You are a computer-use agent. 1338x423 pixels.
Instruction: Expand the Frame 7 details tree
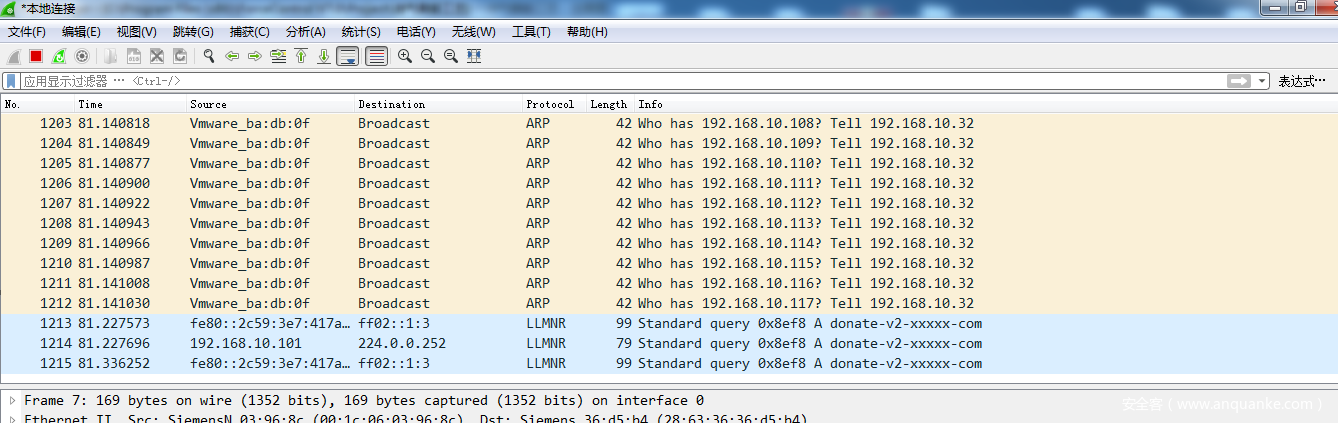(12, 401)
